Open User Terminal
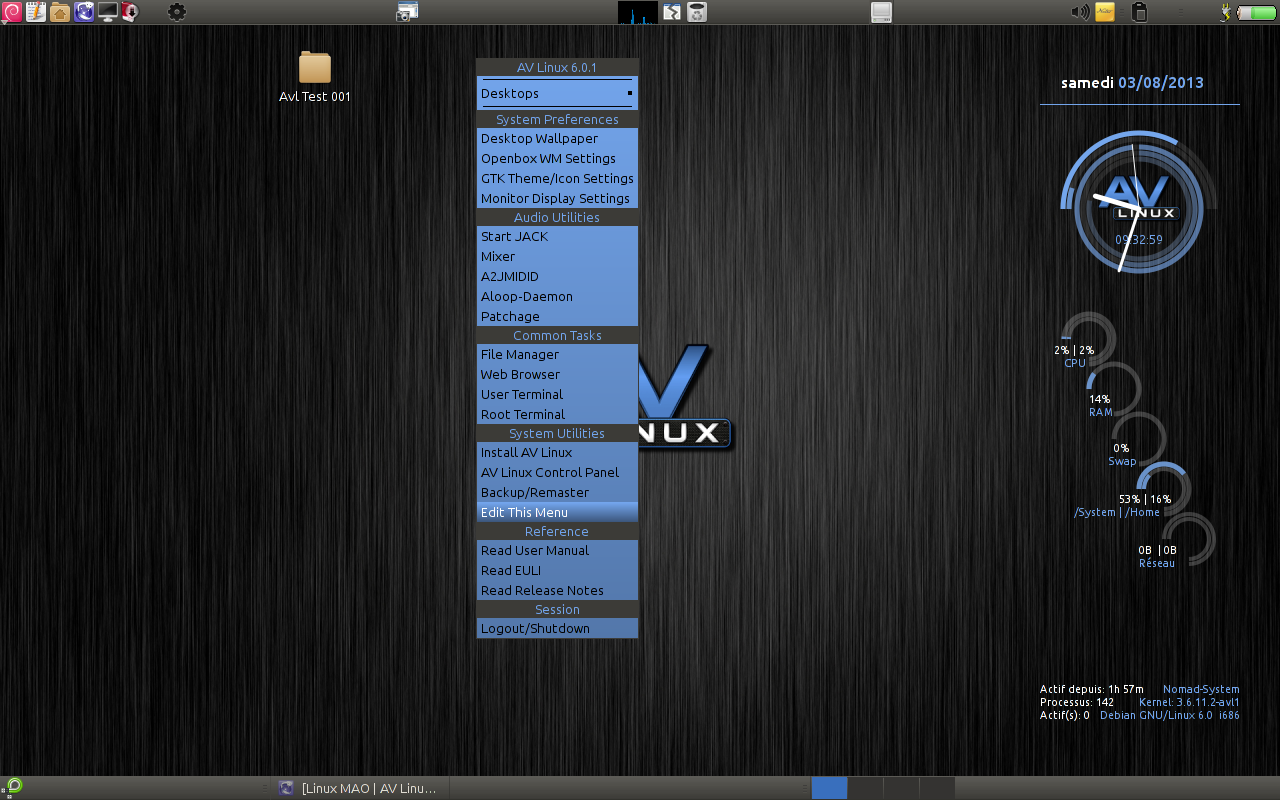The image size is (1280, 800). 557,395
